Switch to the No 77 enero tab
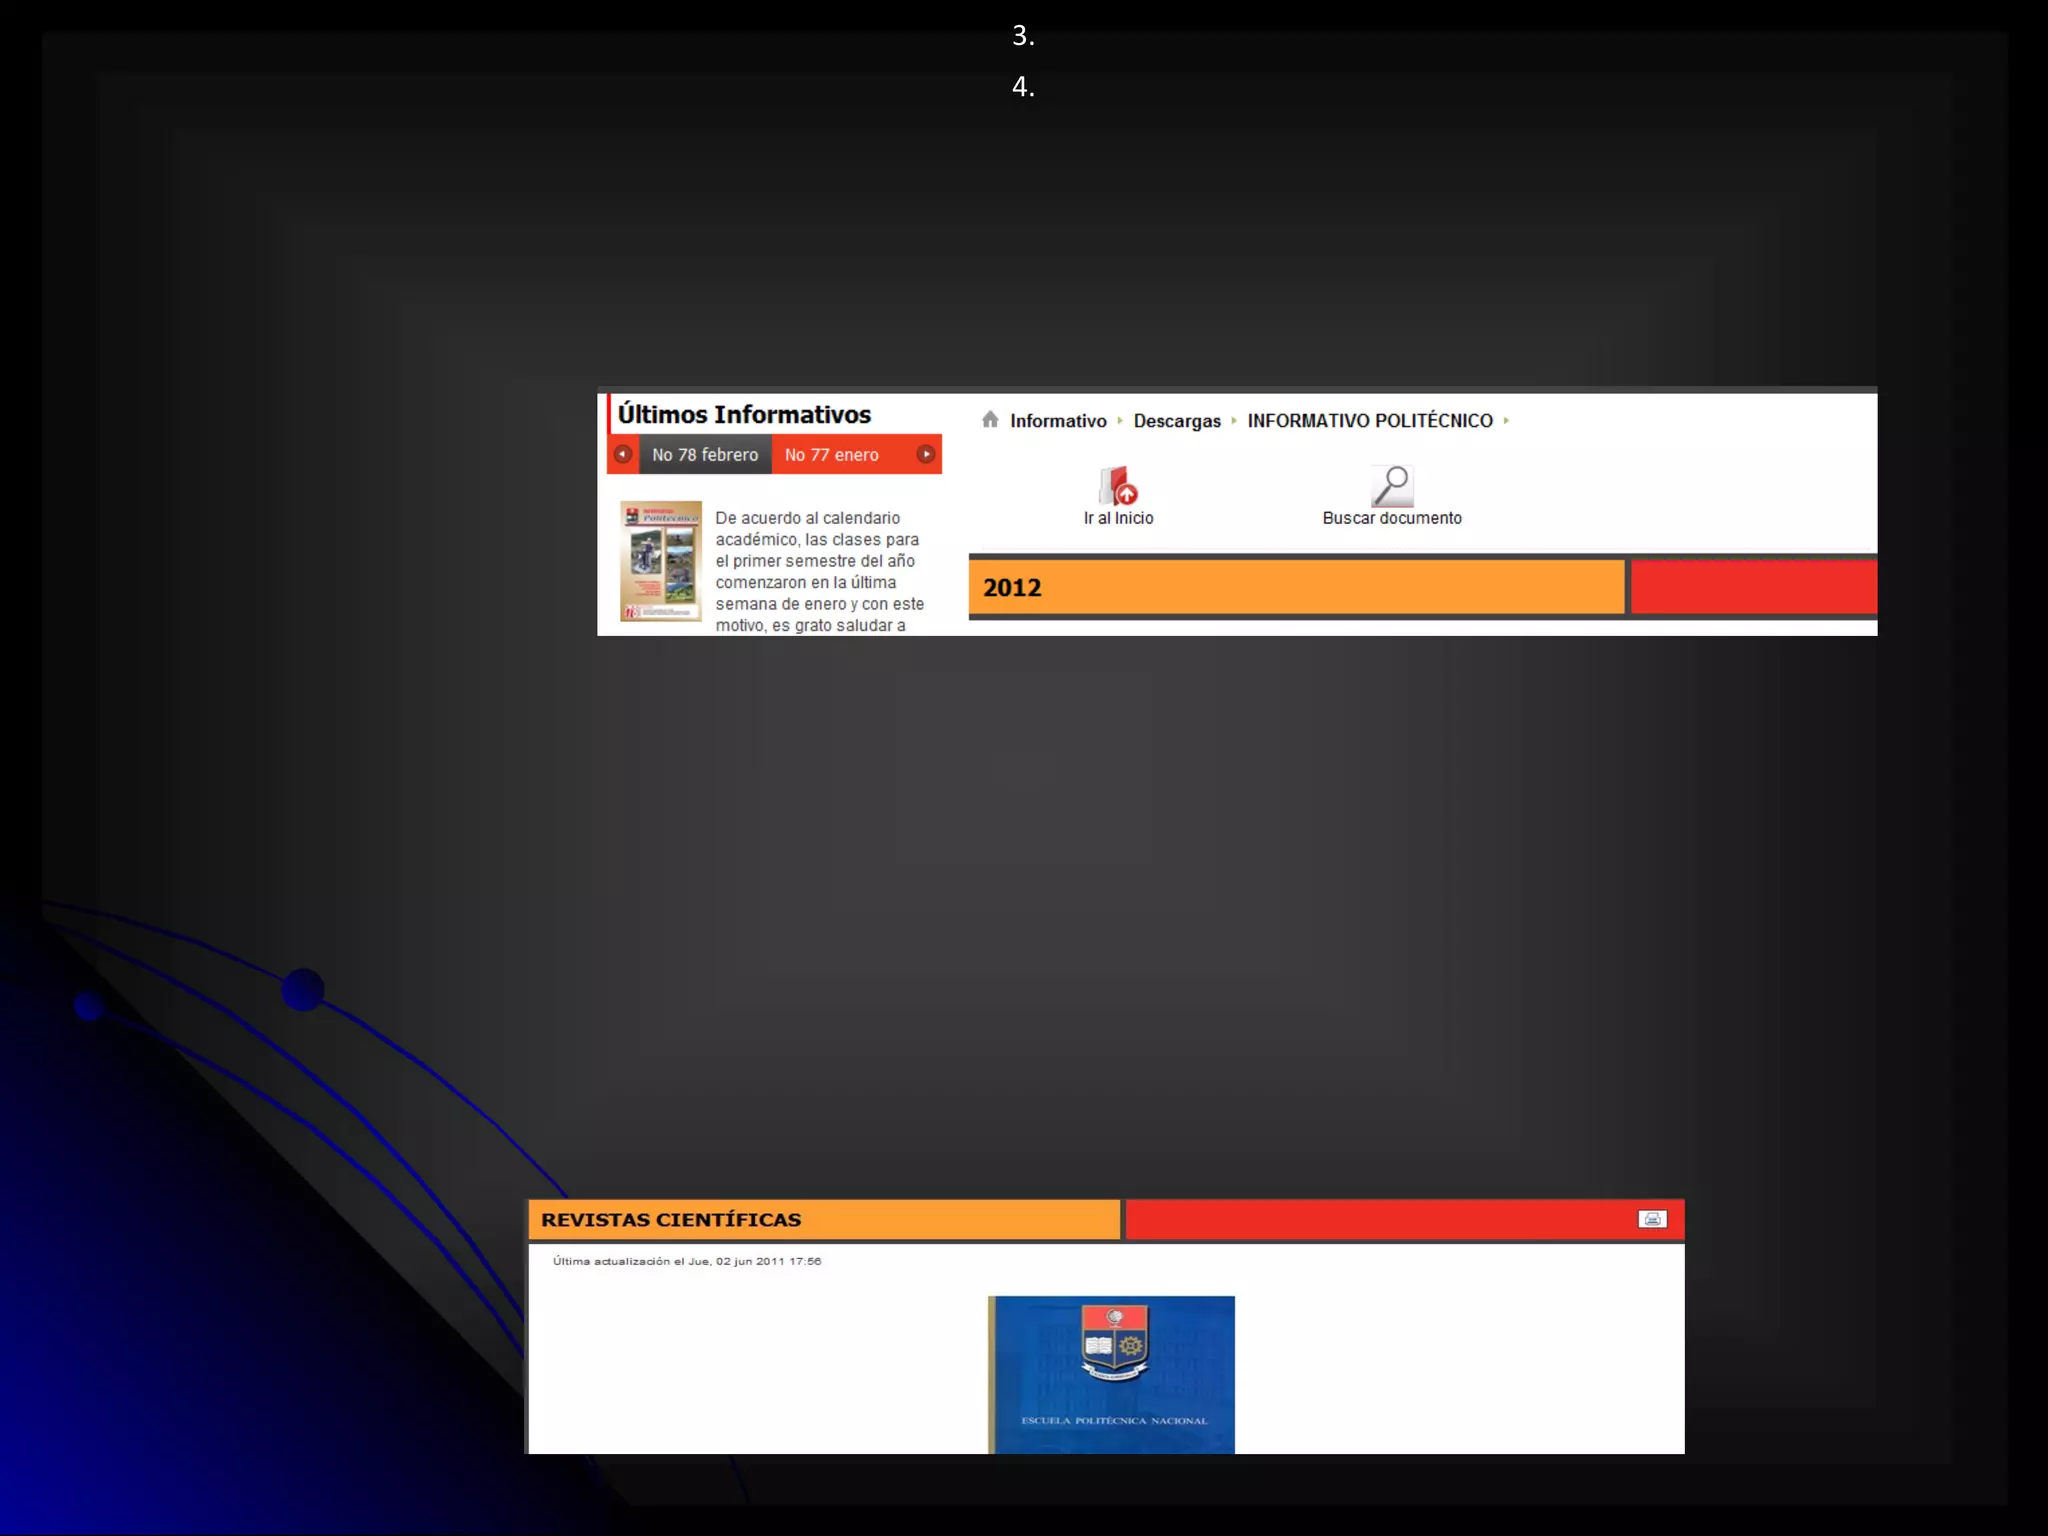 [x=832, y=455]
